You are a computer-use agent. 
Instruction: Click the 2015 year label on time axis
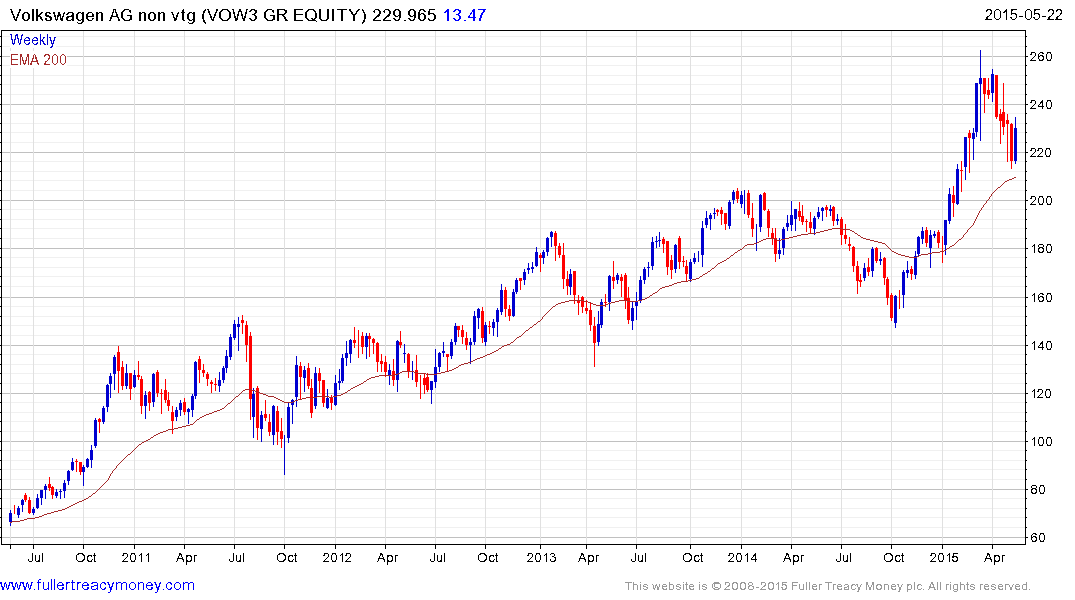(x=944, y=557)
